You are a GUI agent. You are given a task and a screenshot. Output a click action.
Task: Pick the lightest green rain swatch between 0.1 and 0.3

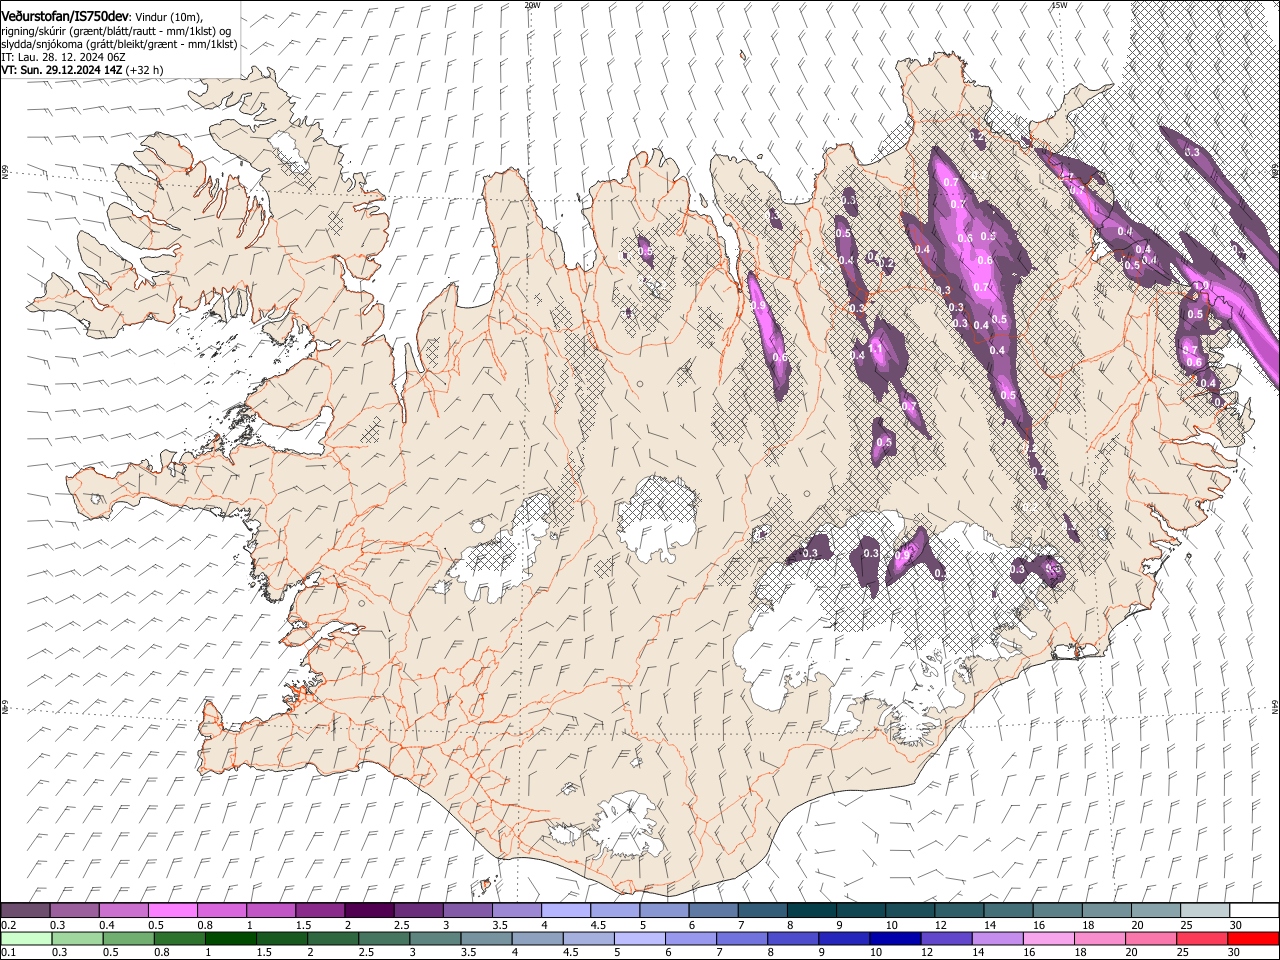click(26, 938)
